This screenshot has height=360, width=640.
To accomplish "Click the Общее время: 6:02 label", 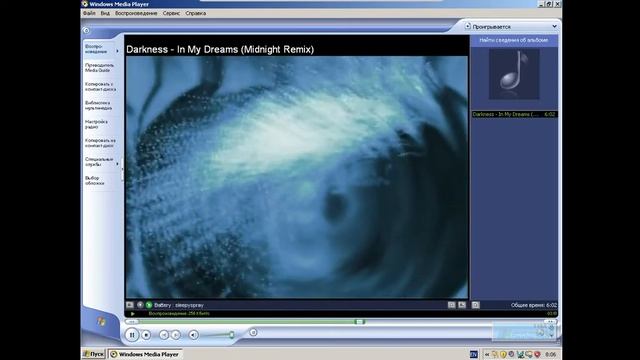I will coord(534,305).
